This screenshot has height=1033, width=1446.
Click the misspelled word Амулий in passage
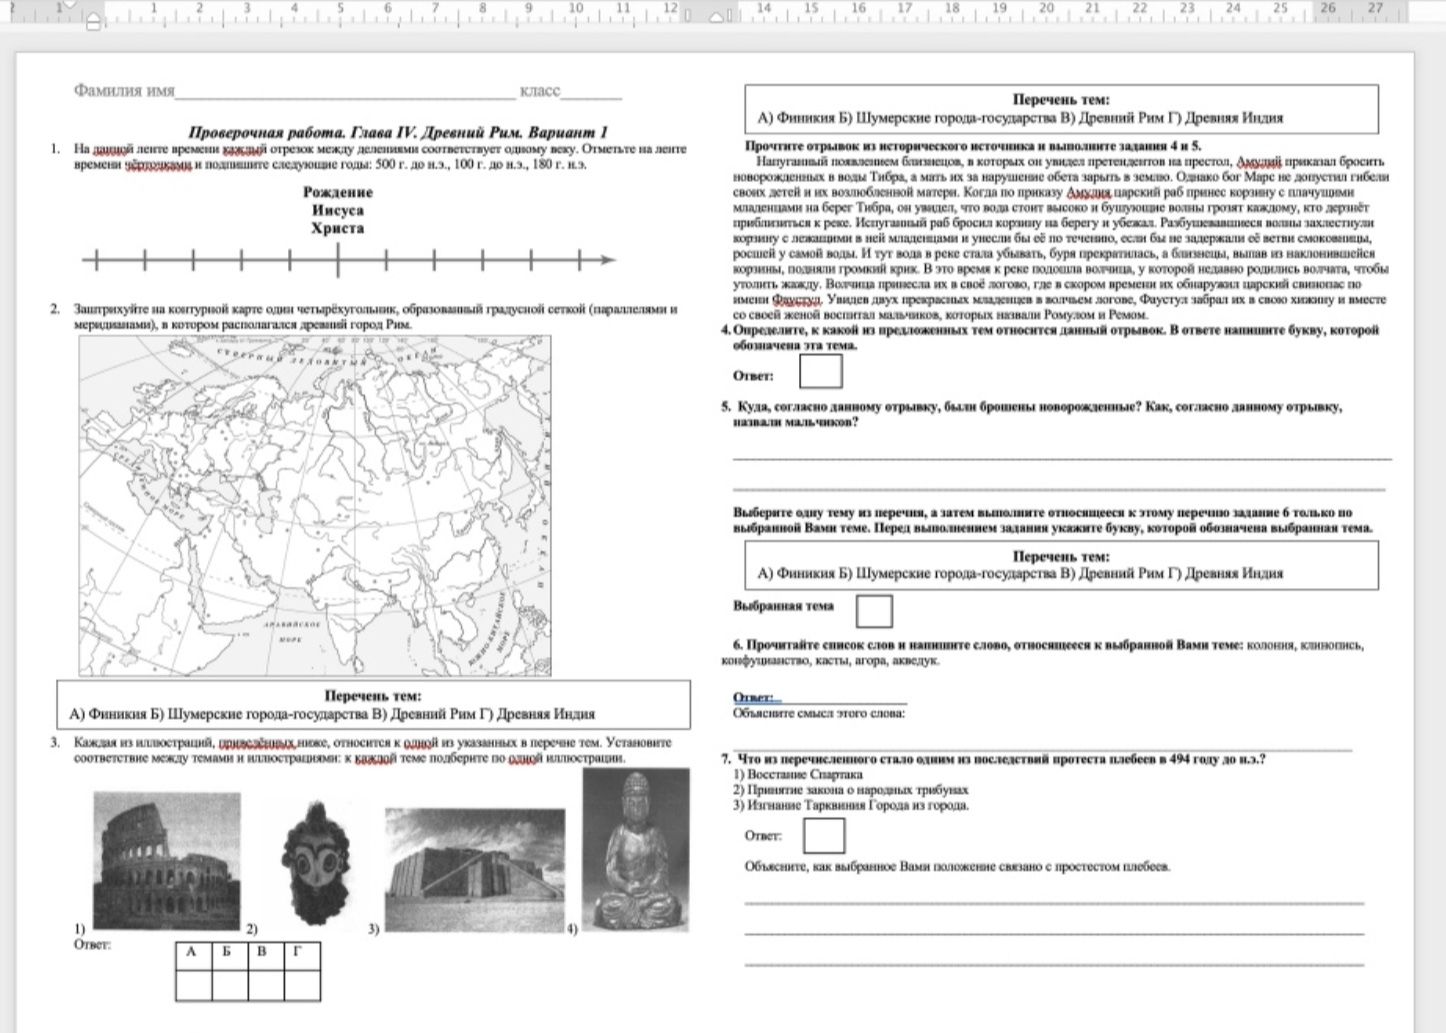(x=1258, y=161)
